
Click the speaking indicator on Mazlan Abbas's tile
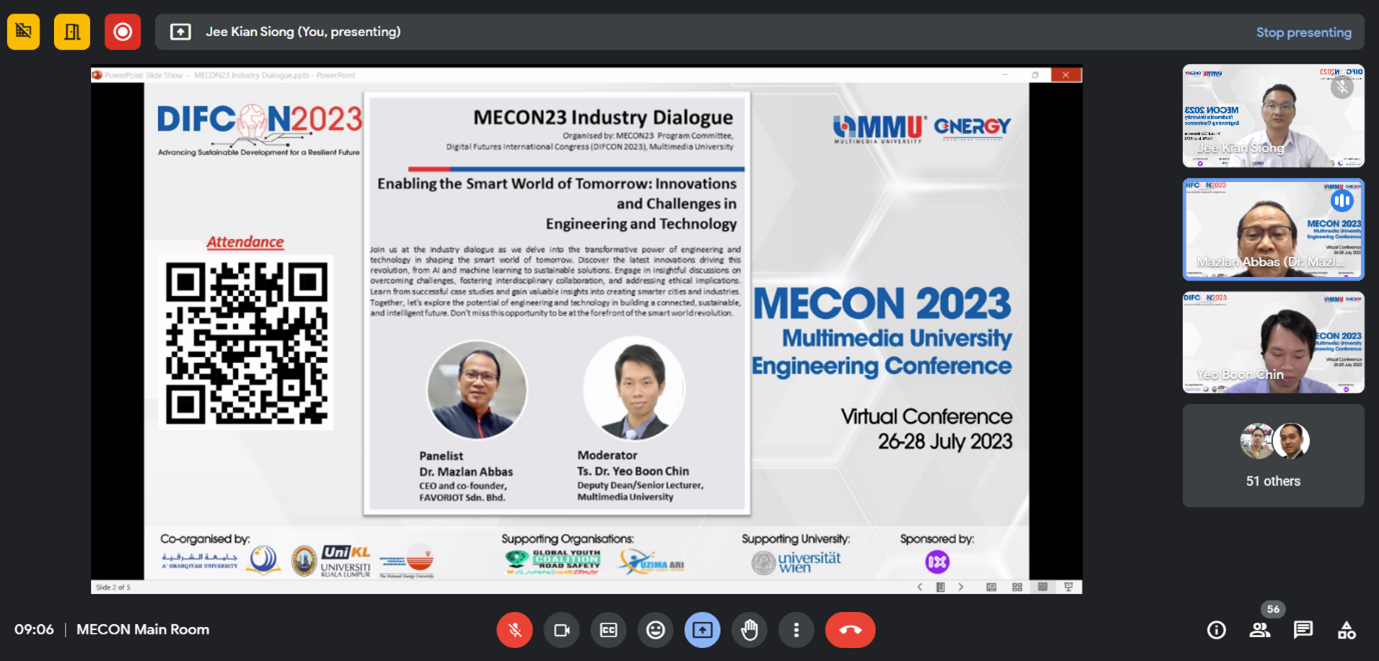click(x=1342, y=200)
